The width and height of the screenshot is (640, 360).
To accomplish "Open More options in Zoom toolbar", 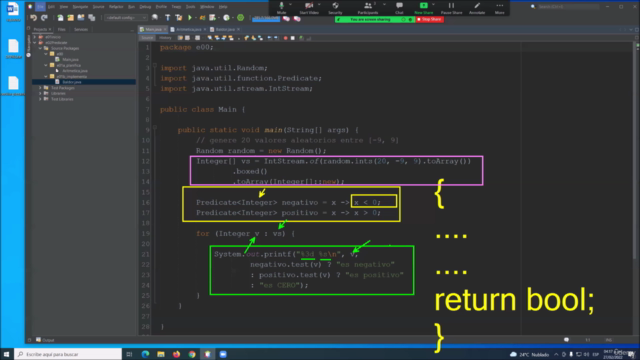I will [x=500, y=8].
